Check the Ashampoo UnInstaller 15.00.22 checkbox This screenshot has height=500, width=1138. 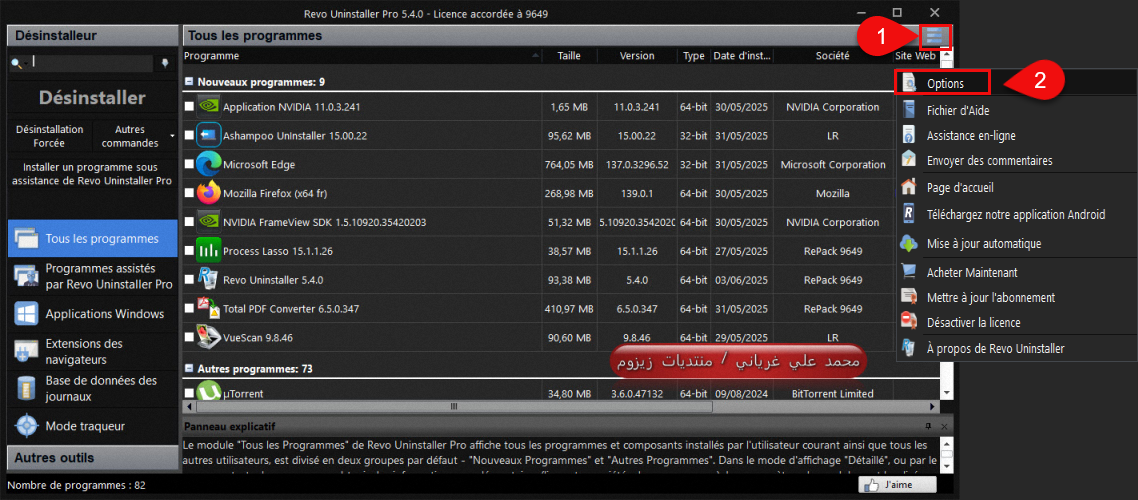(189, 135)
